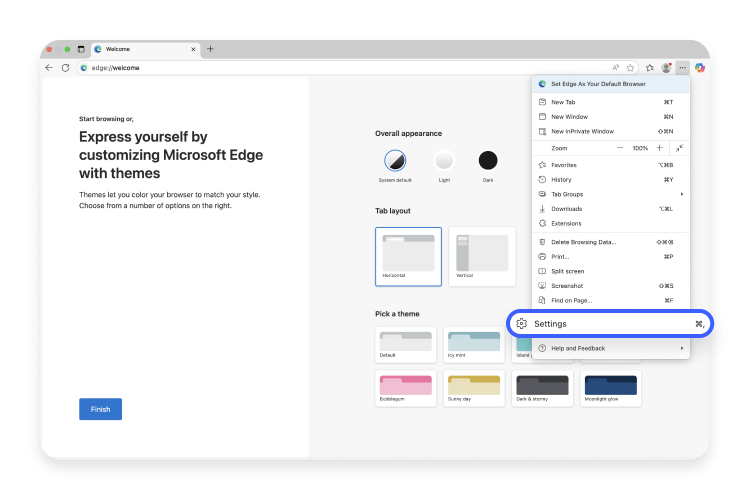750x500 pixels.
Task: Click the Screenshot icon in menu
Action: coord(542,286)
